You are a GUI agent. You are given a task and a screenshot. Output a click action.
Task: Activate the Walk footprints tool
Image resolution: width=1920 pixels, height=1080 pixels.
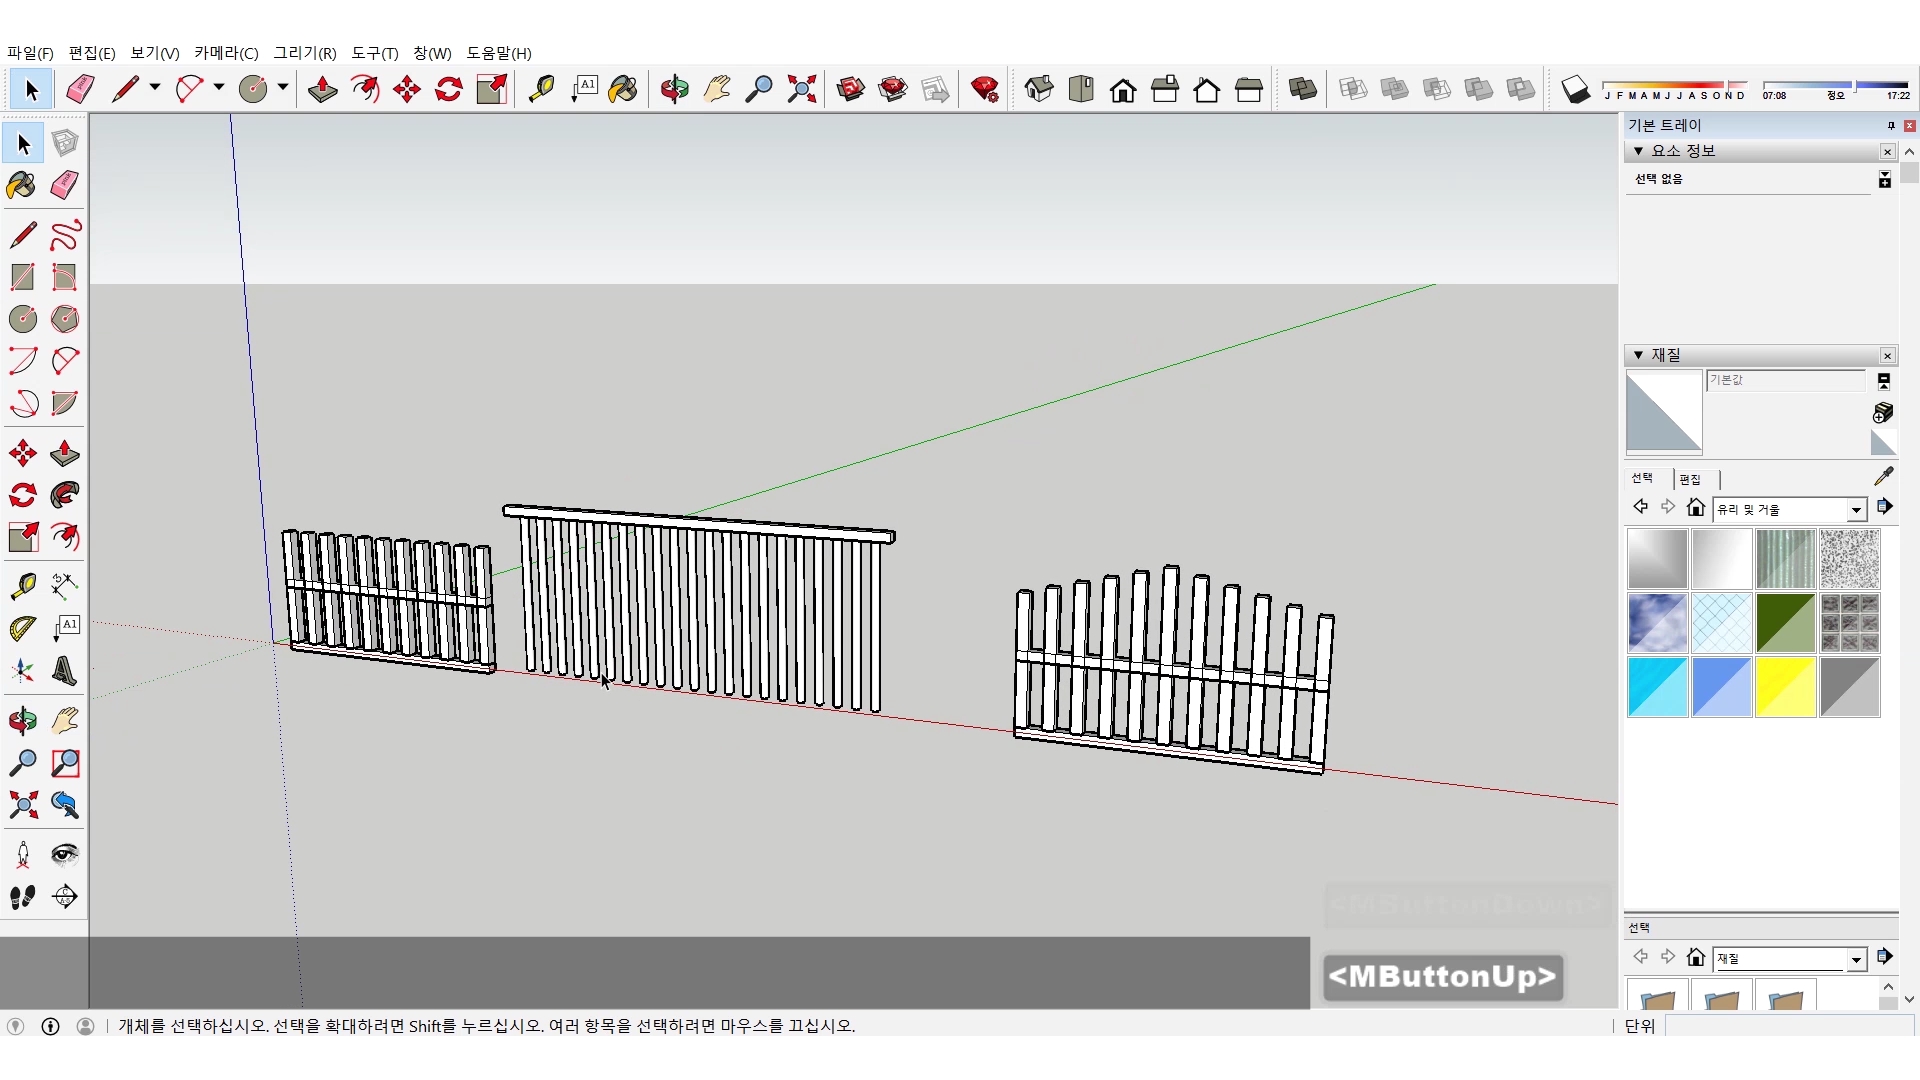pos(22,897)
